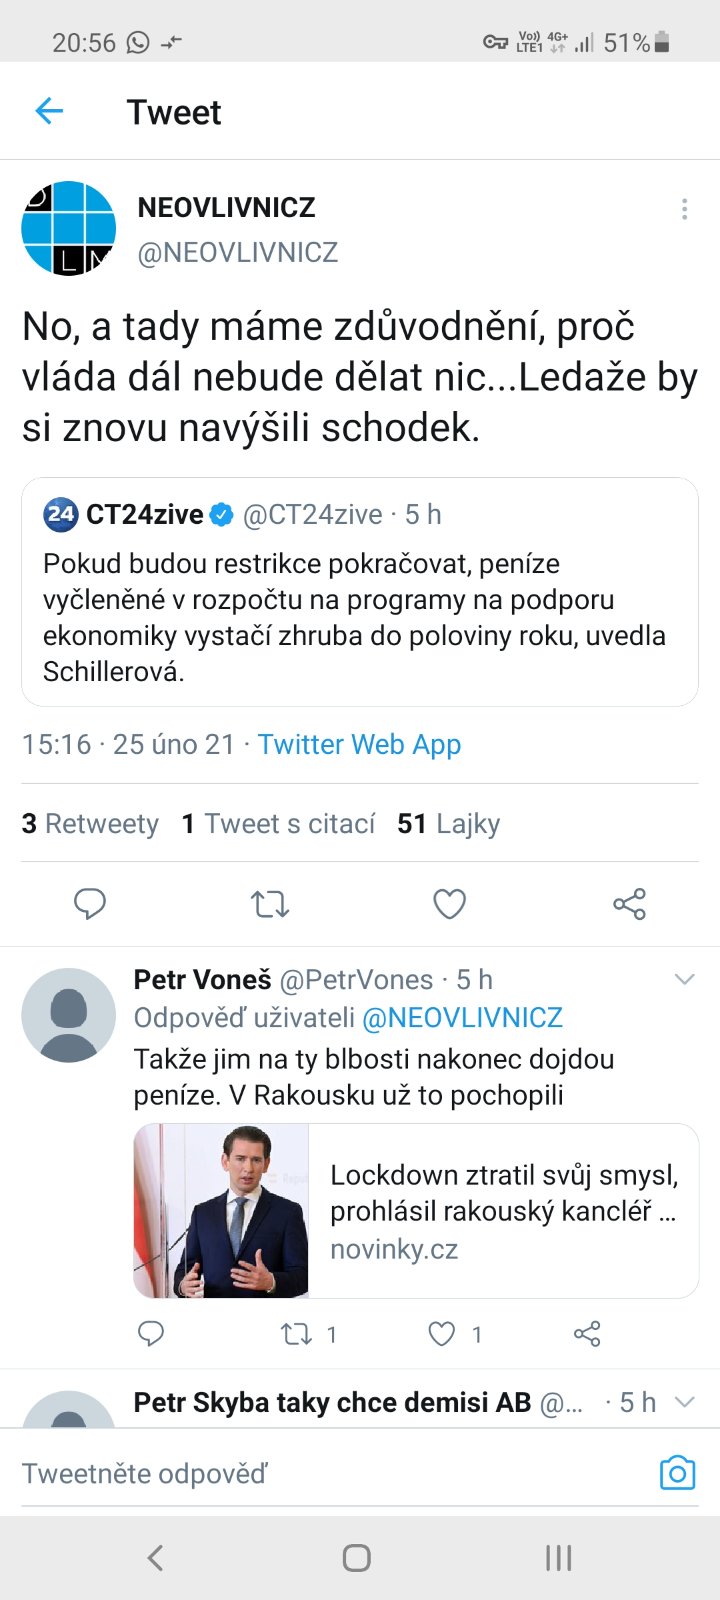
Task: Share Petr Voneš's reply
Action: point(587,1334)
